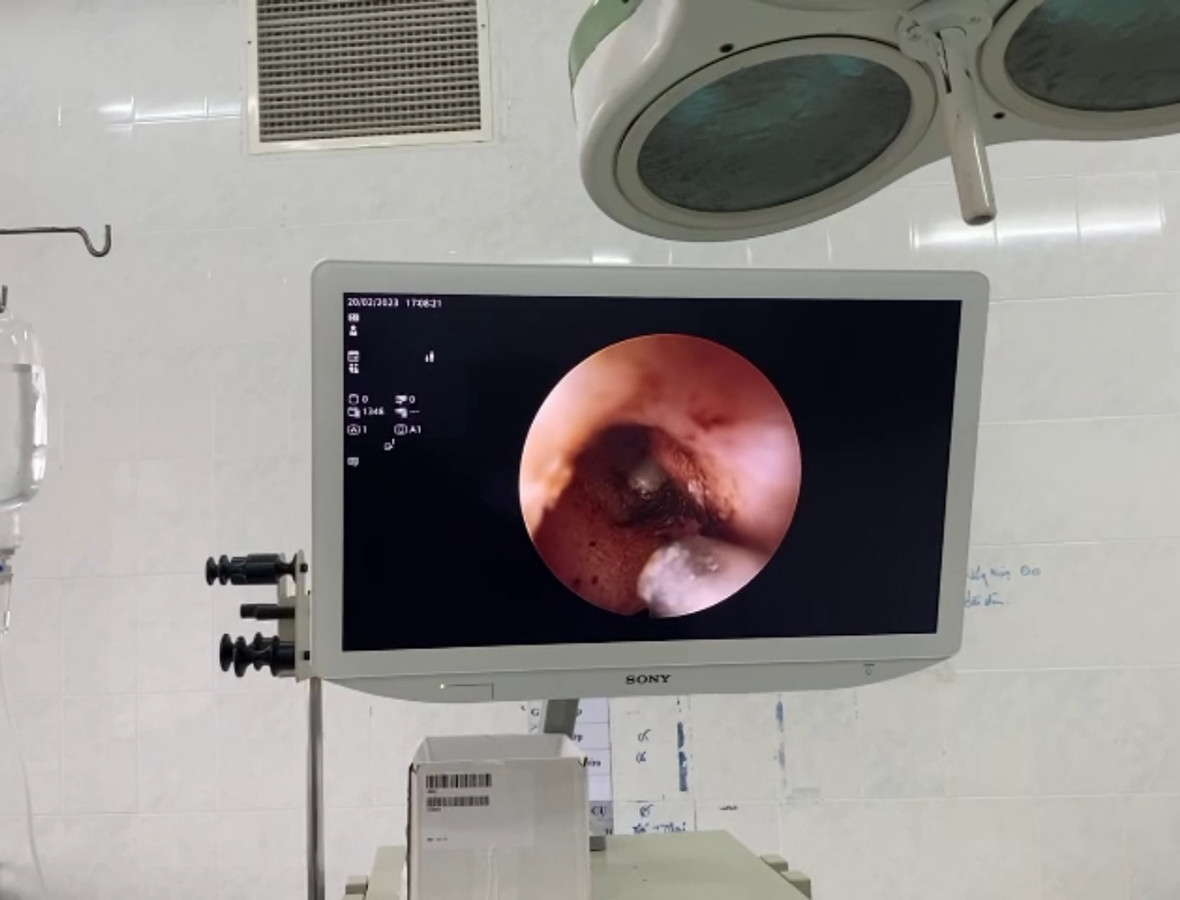This screenshot has width=1180, height=900.
Task: Click the small icon beneath the A1 indicator
Action: point(389,446)
